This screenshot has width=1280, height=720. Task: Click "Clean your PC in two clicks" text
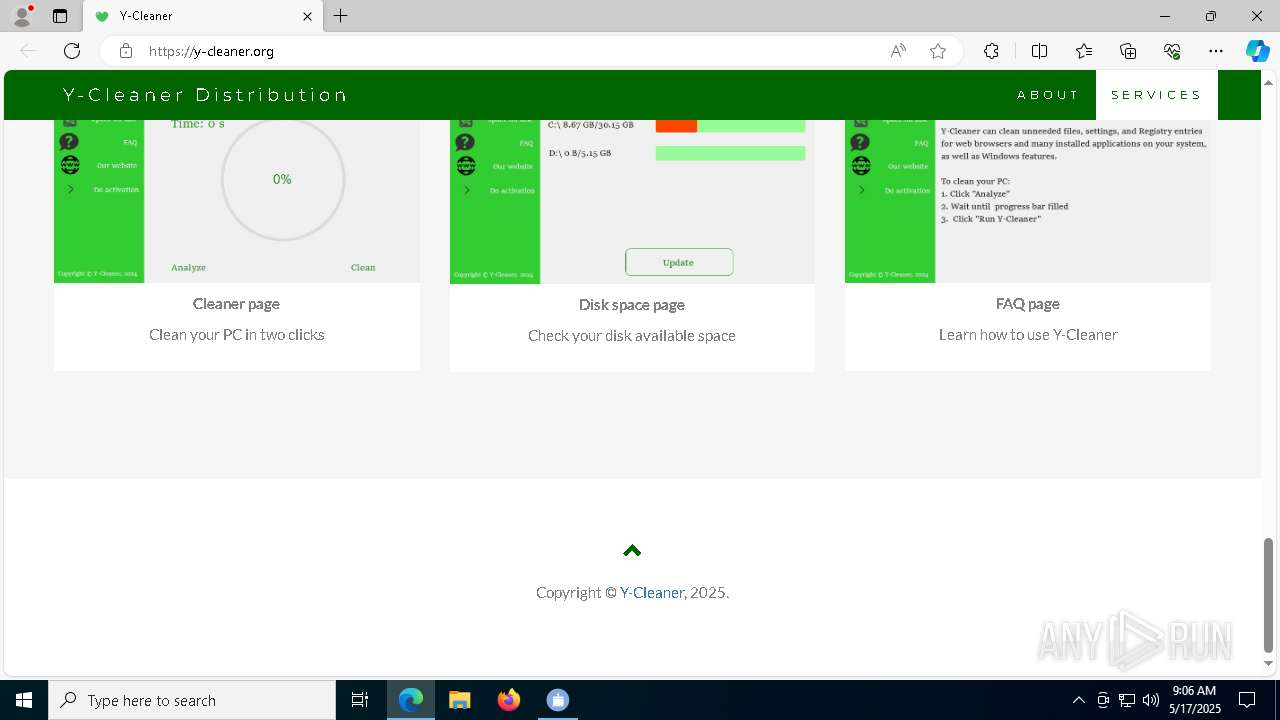(237, 335)
